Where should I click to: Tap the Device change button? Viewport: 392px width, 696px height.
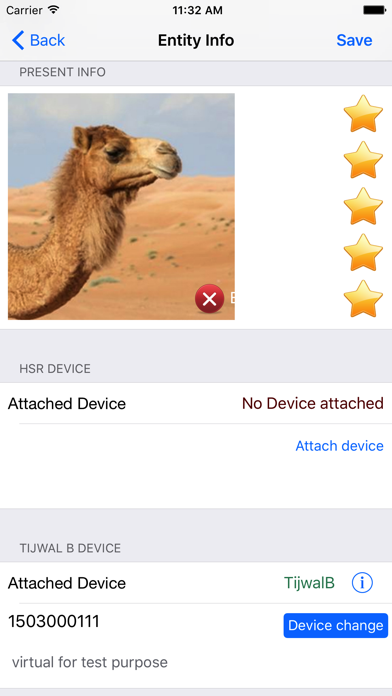336,625
